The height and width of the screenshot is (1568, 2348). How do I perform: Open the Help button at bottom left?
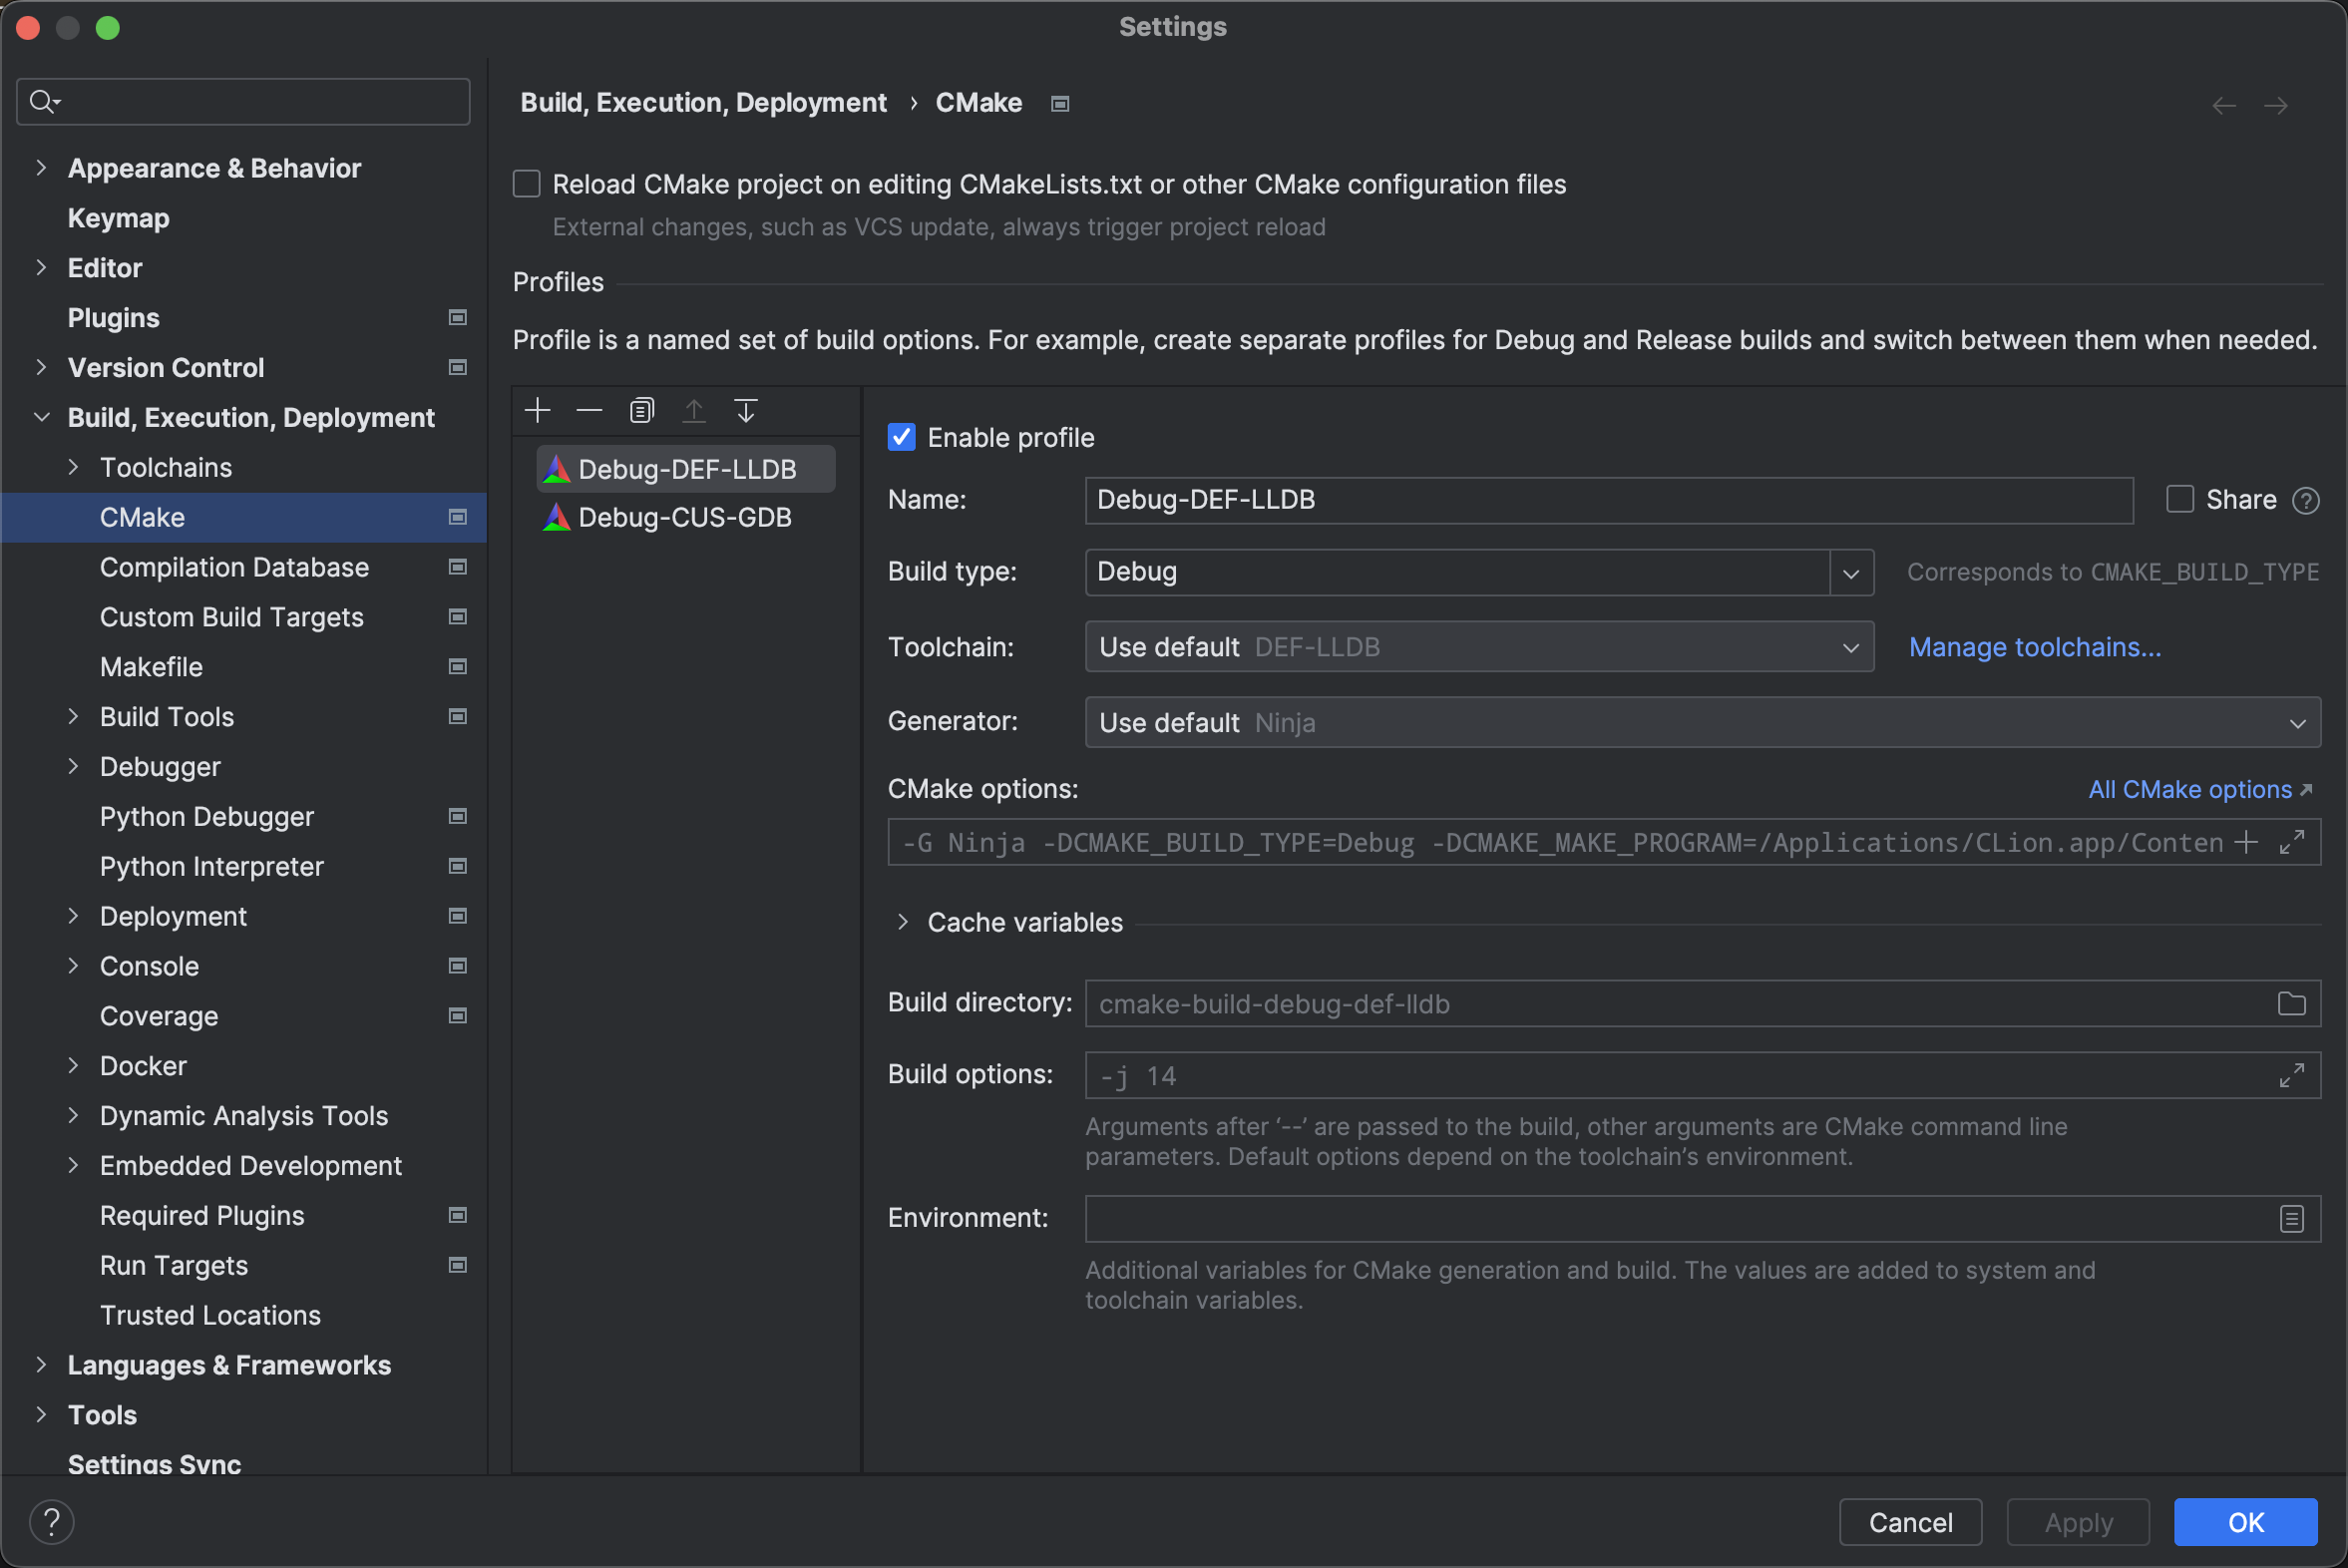(51, 1521)
